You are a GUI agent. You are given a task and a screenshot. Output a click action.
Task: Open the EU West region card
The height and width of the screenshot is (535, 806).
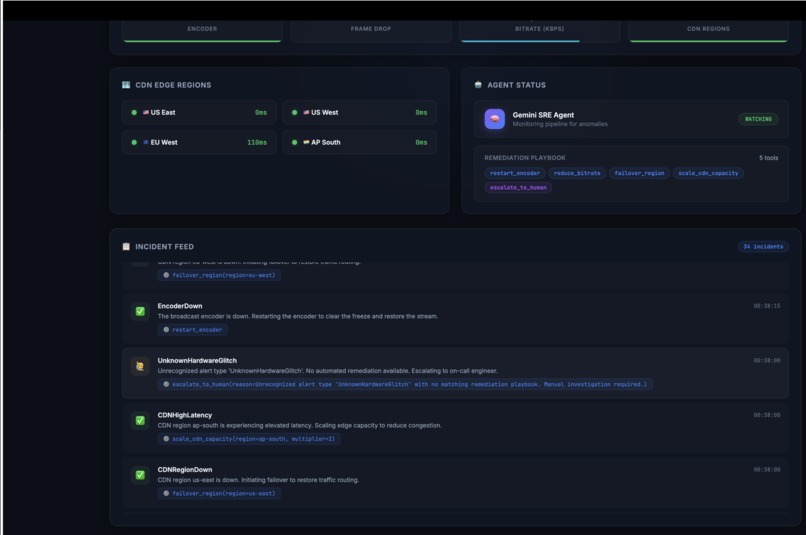tap(199, 142)
